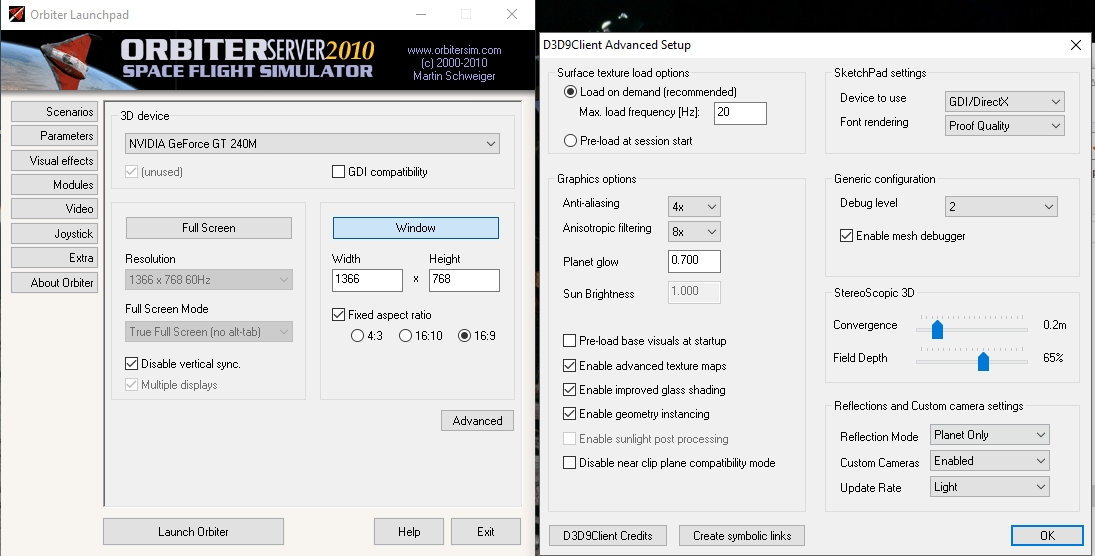The image size is (1095, 556).
Task: Expand the 3D device dropdown
Action: coord(312,144)
